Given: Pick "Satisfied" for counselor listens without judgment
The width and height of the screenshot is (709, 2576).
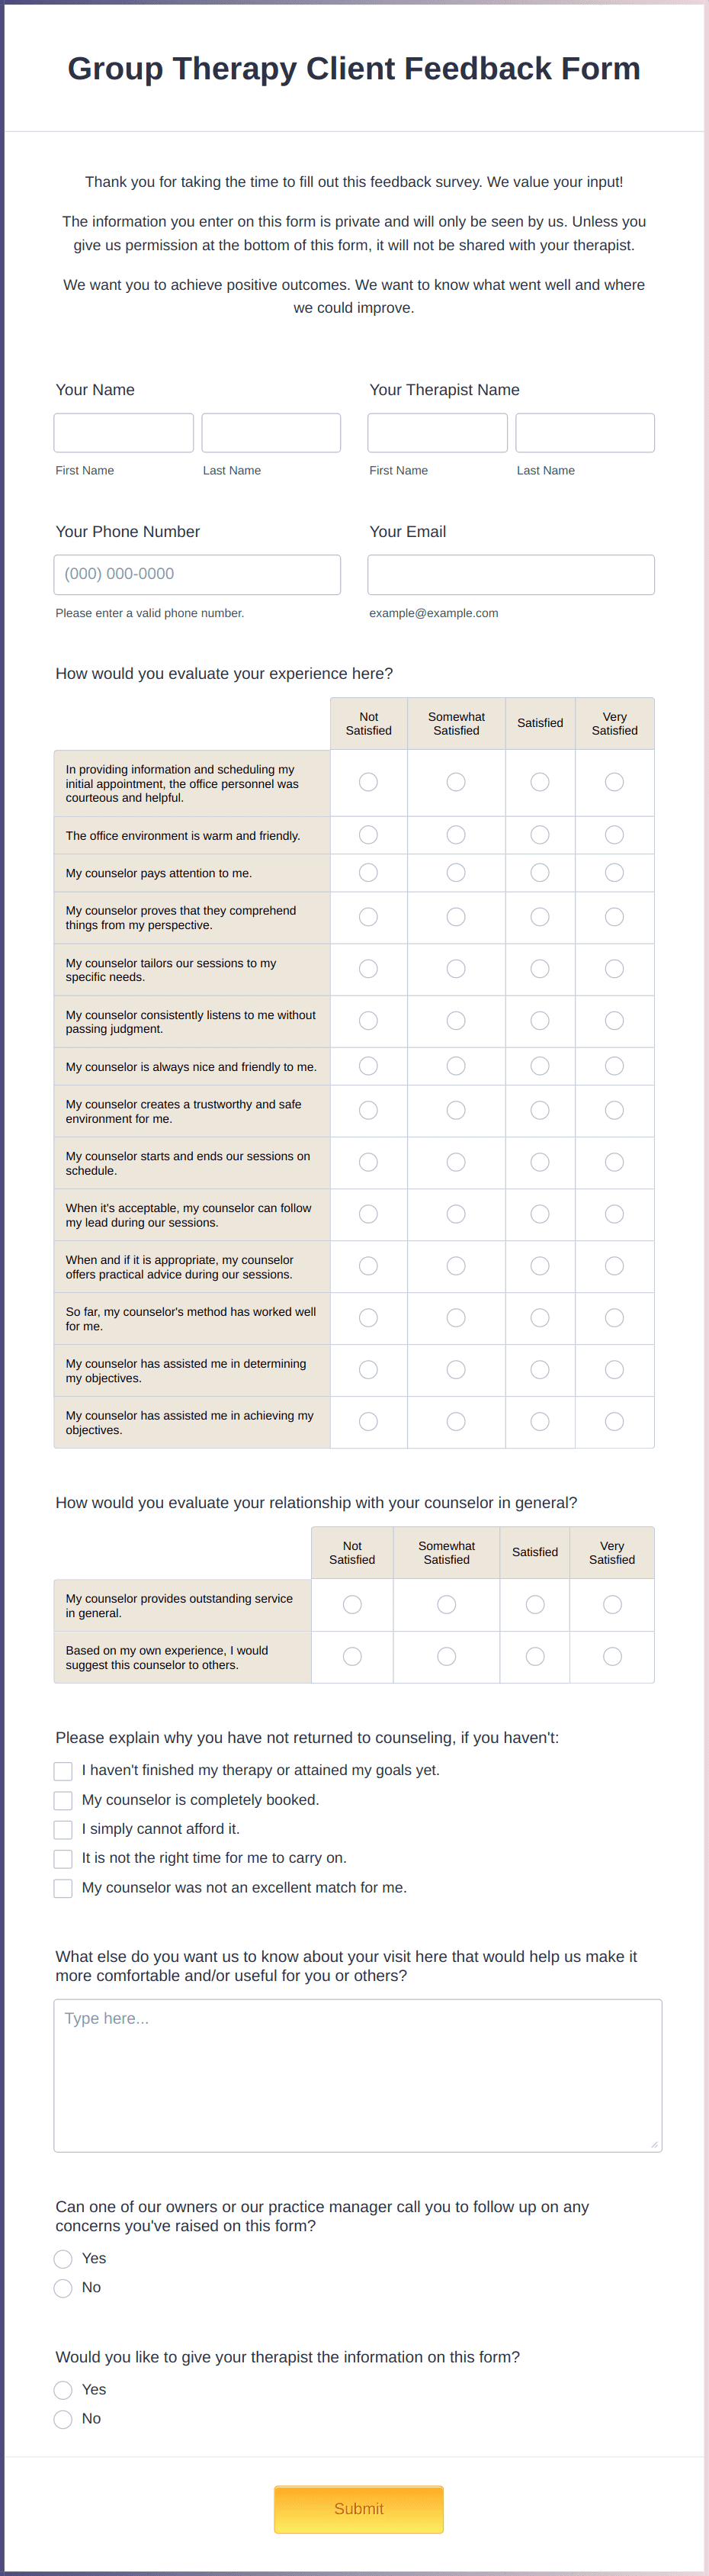Looking at the screenshot, I should 540,1021.
